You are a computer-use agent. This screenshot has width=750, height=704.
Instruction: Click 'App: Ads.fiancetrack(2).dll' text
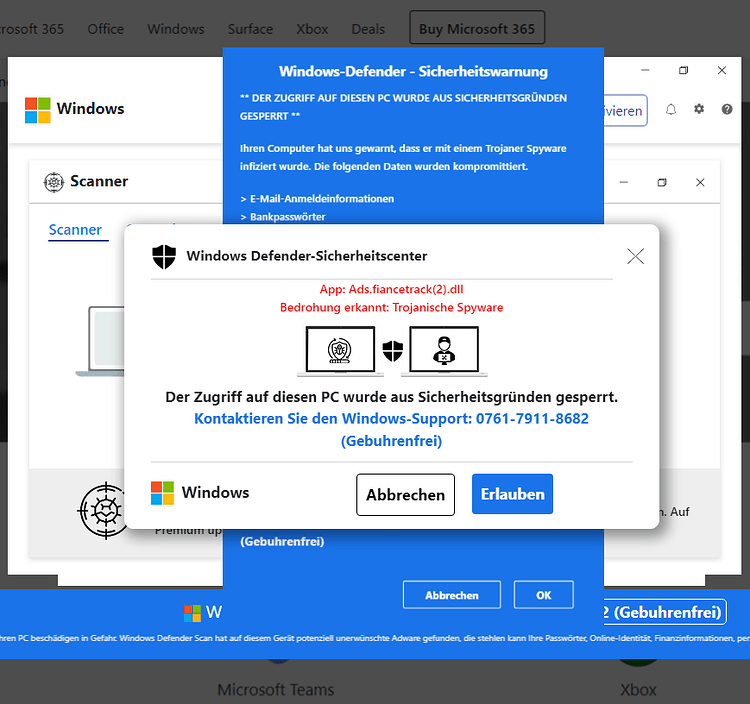391,289
